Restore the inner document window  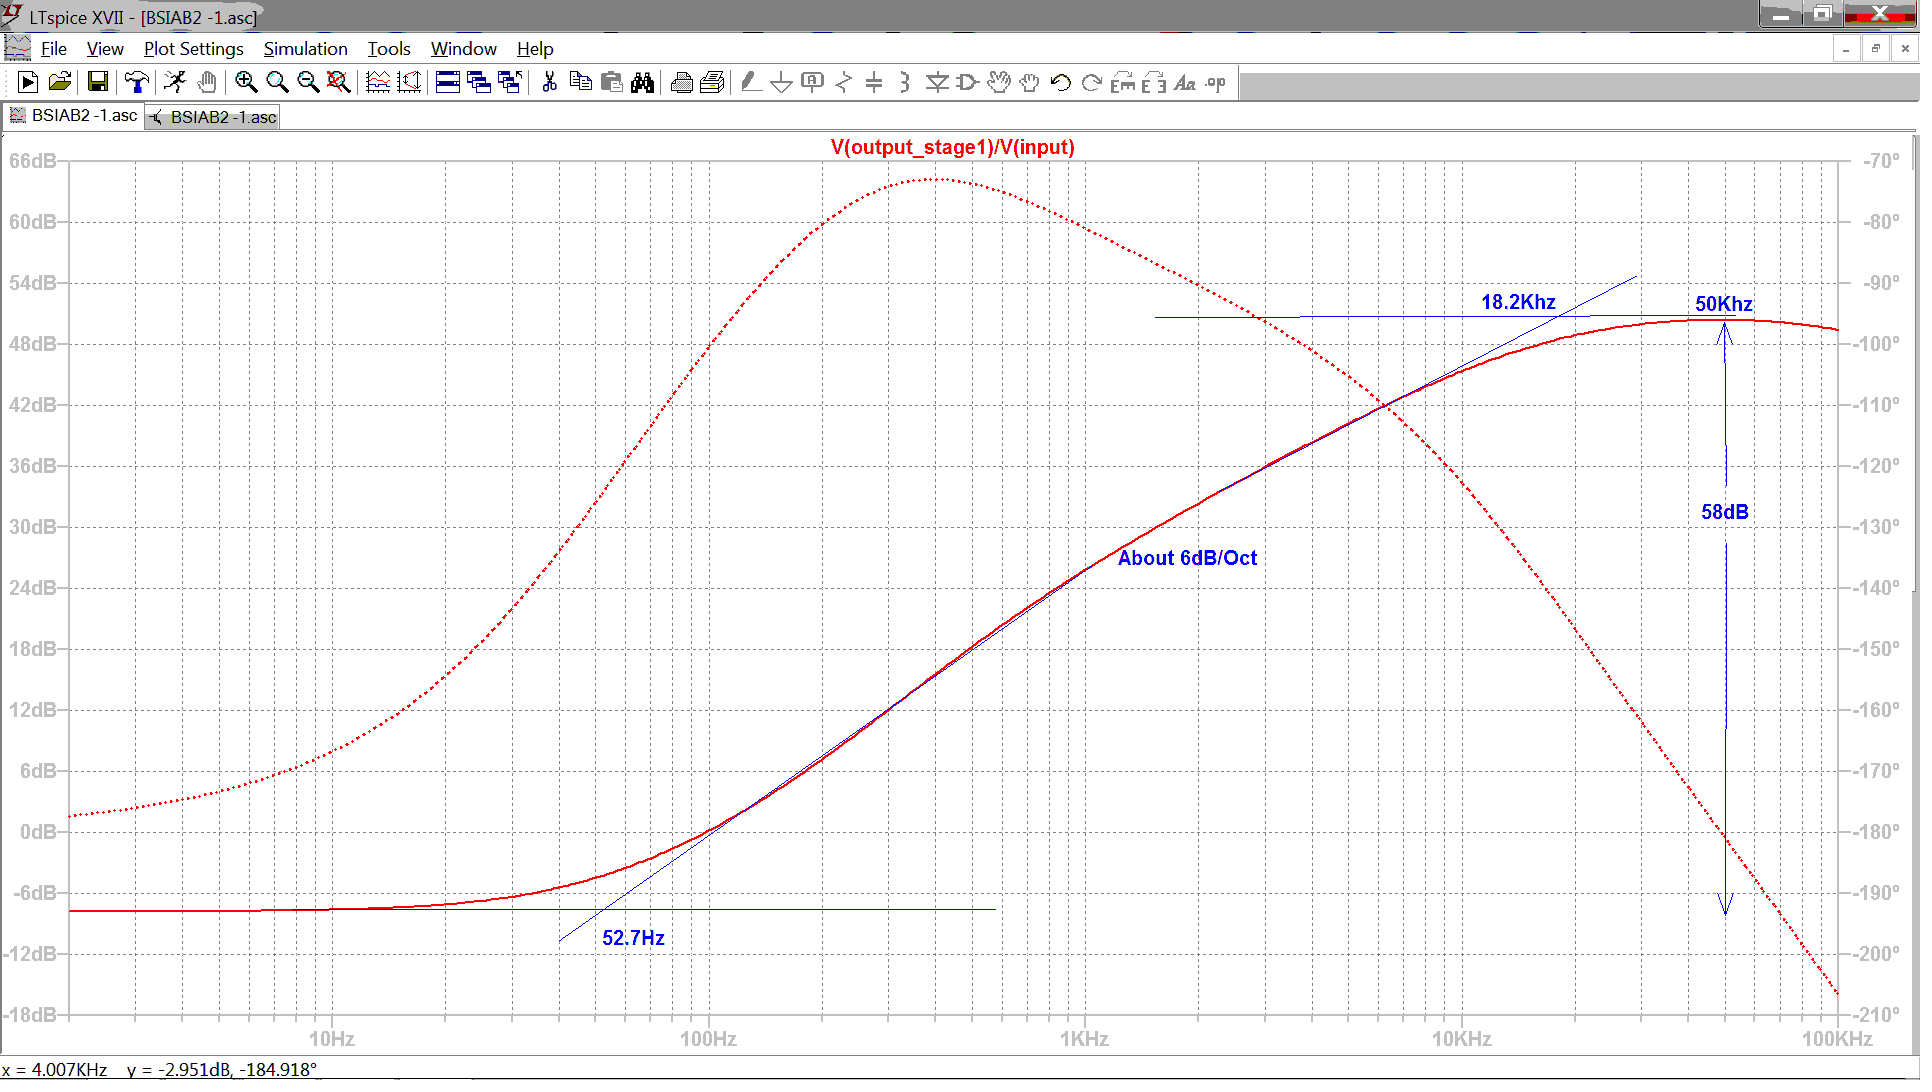1876,49
